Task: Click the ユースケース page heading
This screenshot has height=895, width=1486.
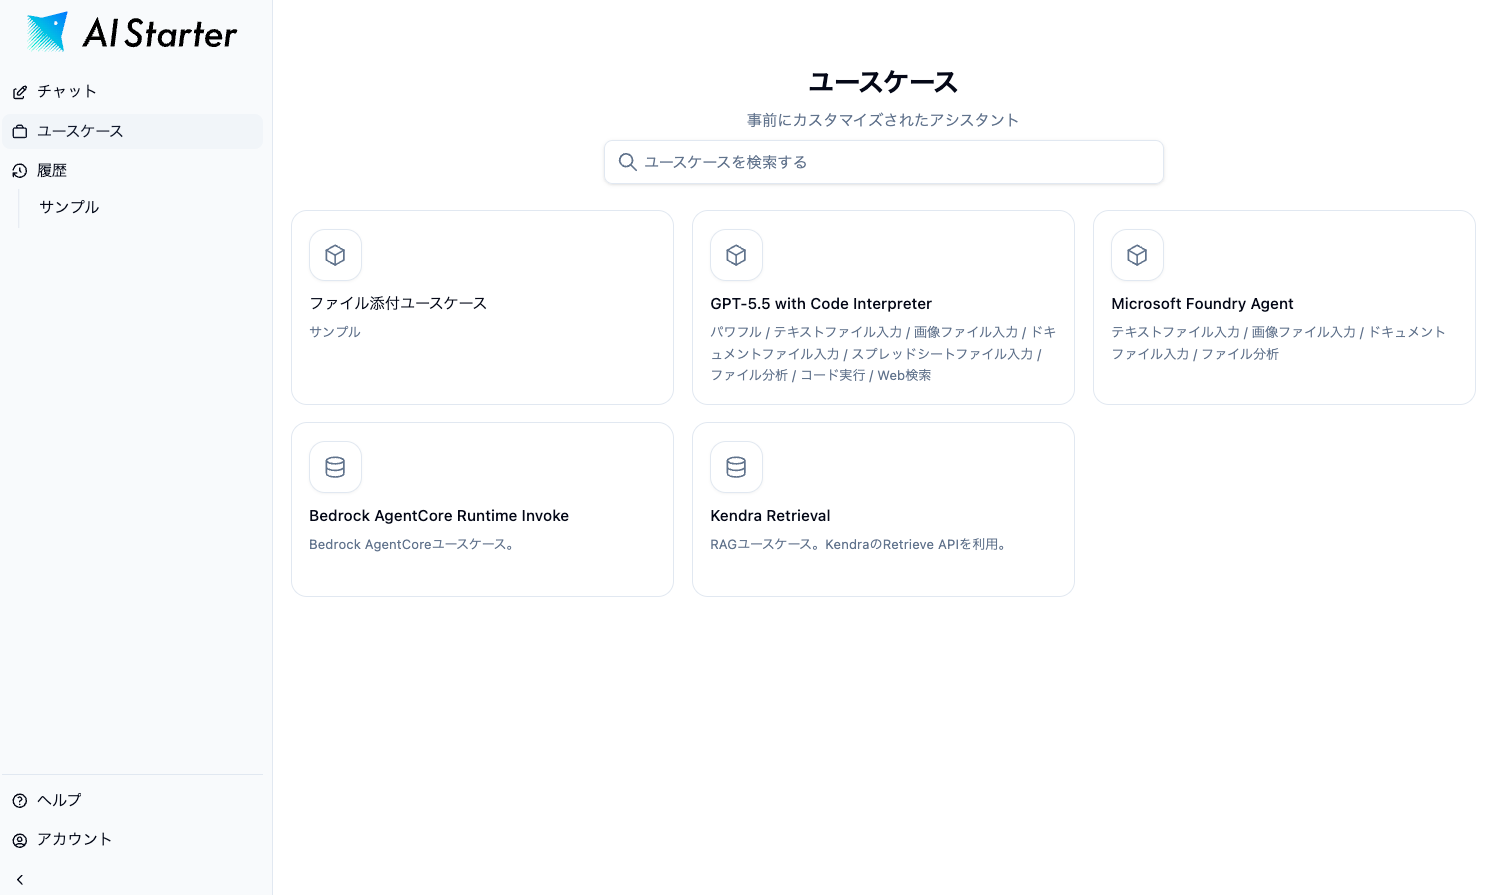Action: [883, 82]
